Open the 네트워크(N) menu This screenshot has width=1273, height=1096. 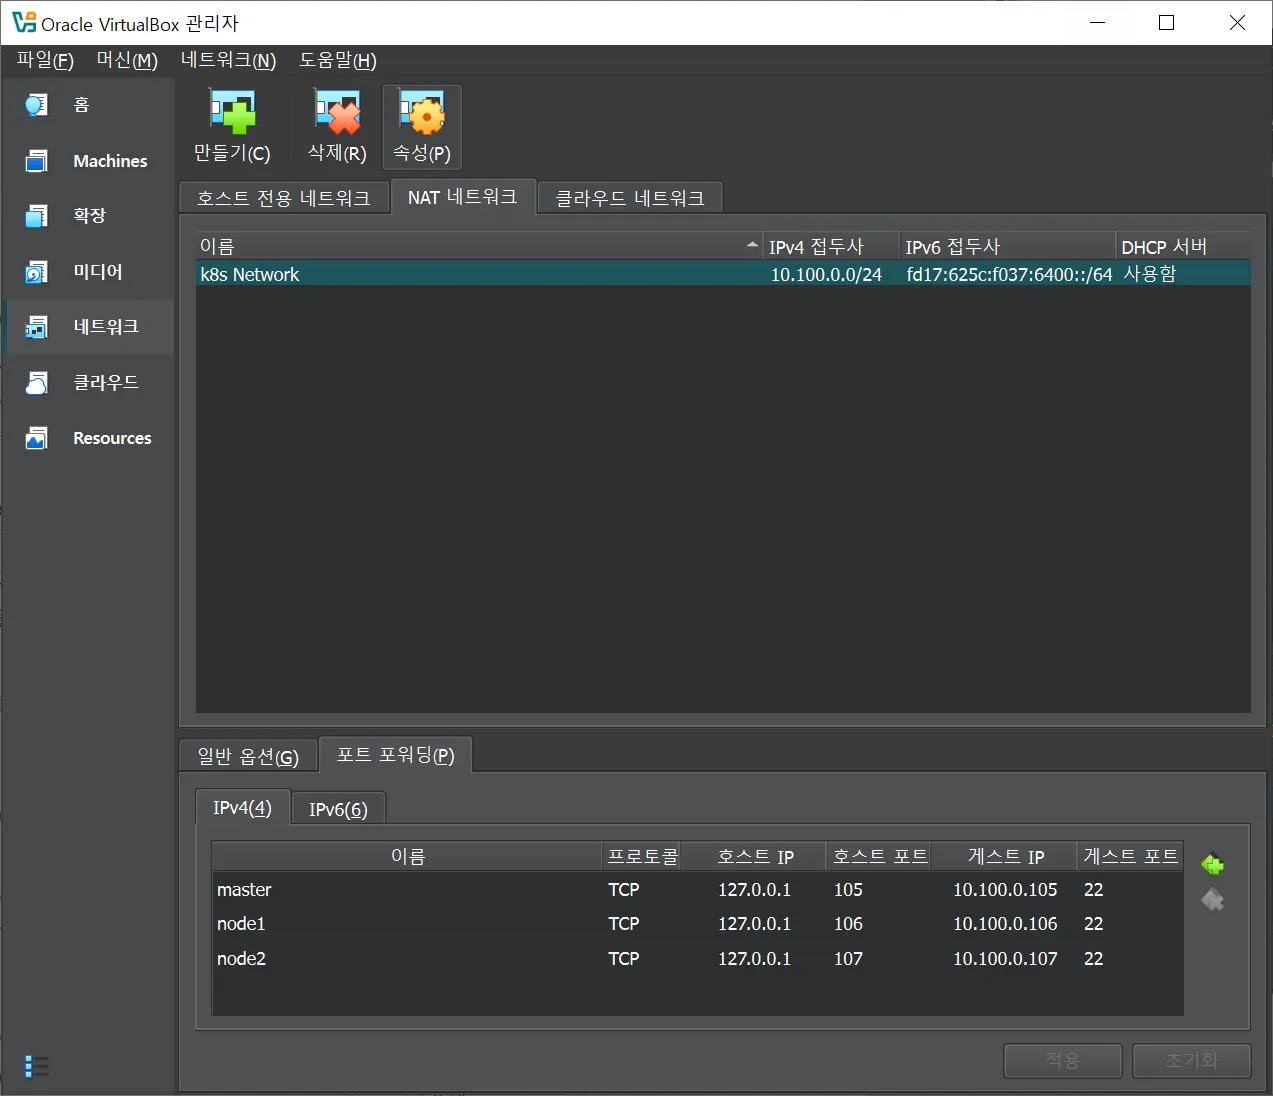click(x=228, y=60)
